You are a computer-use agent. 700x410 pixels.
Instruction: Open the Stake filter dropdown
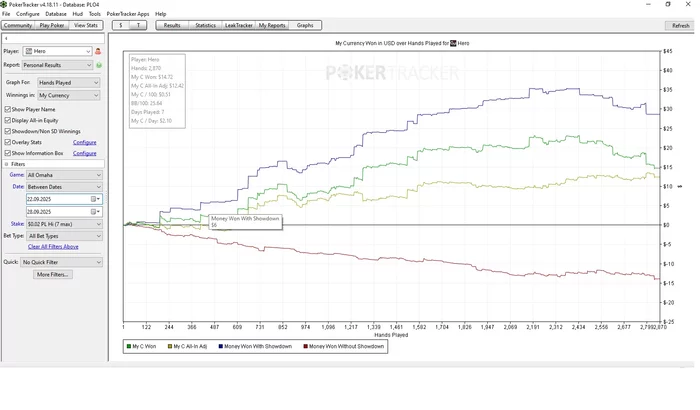coord(64,224)
